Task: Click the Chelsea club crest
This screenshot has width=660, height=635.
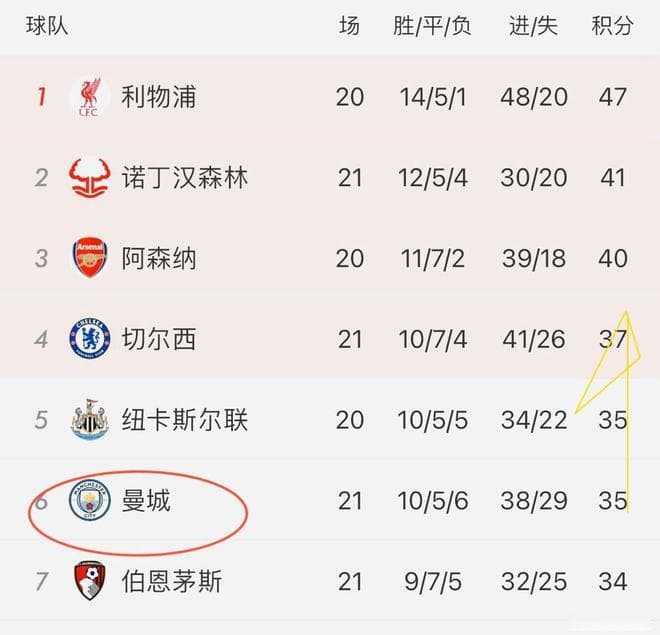Action: point(90,339)
